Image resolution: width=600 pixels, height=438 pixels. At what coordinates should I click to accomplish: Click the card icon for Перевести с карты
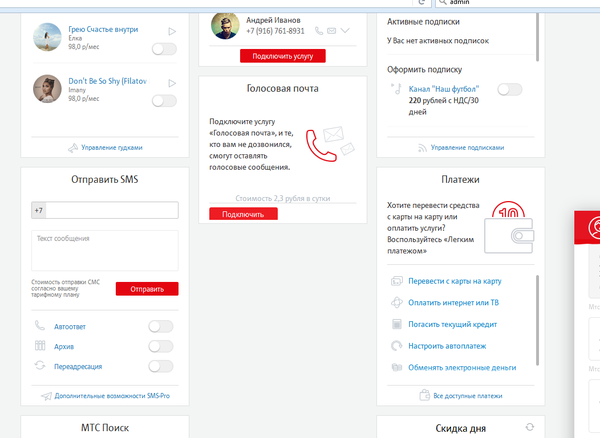point(397,281)
